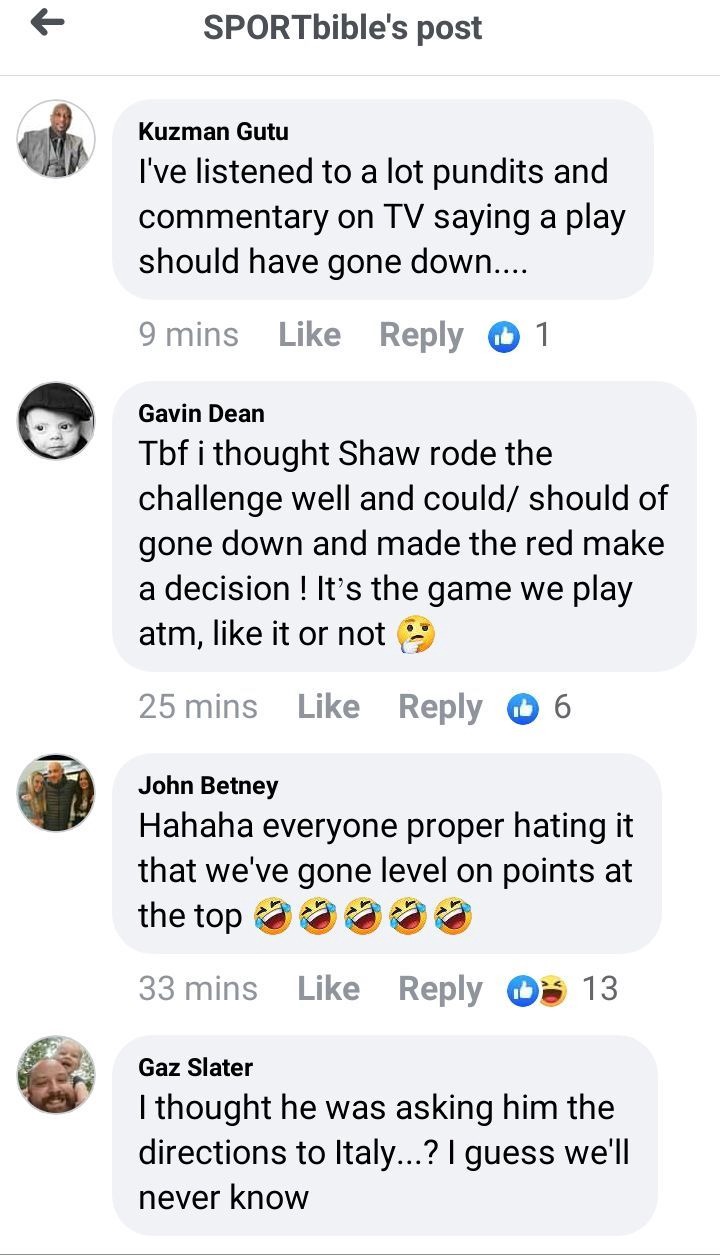Open Gaz Slater's profile picture
Image resolution: width=720 pixels, height=1256 pixels.
(x=57, y=1075)
